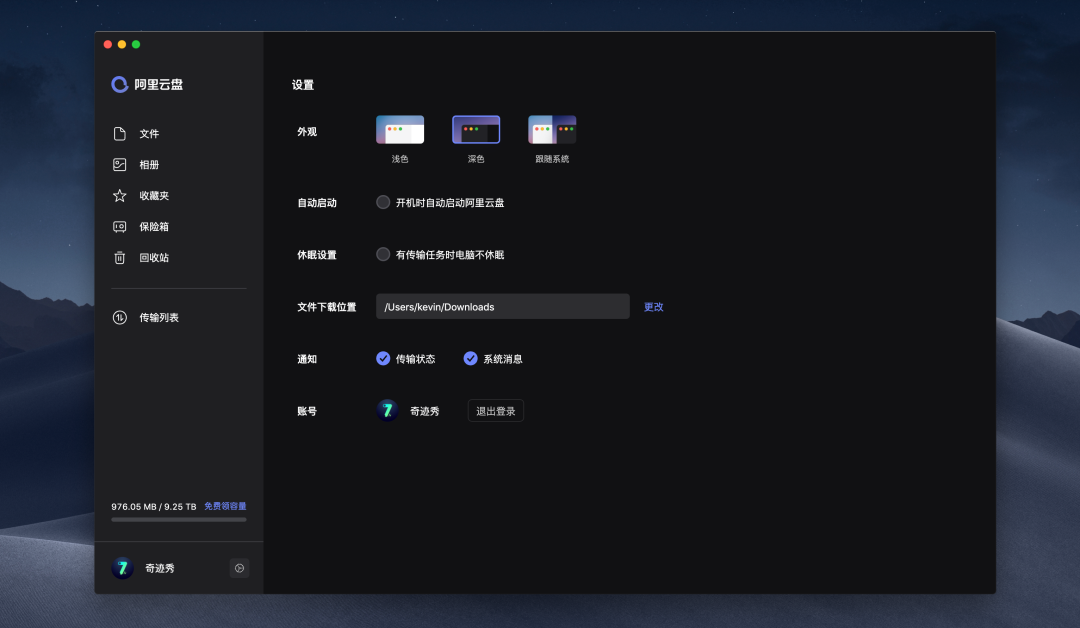Viewport: 1080px width, 628px height.
Task: Go to 收藏夹 in sidebar
Action: 154,196
